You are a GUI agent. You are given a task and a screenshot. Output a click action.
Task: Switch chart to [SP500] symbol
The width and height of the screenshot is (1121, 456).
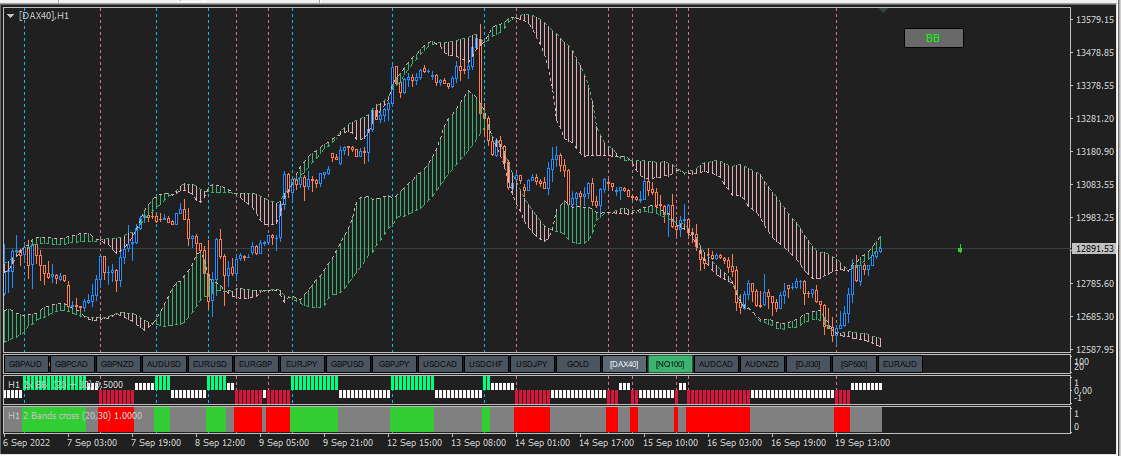tap(854, 364)
